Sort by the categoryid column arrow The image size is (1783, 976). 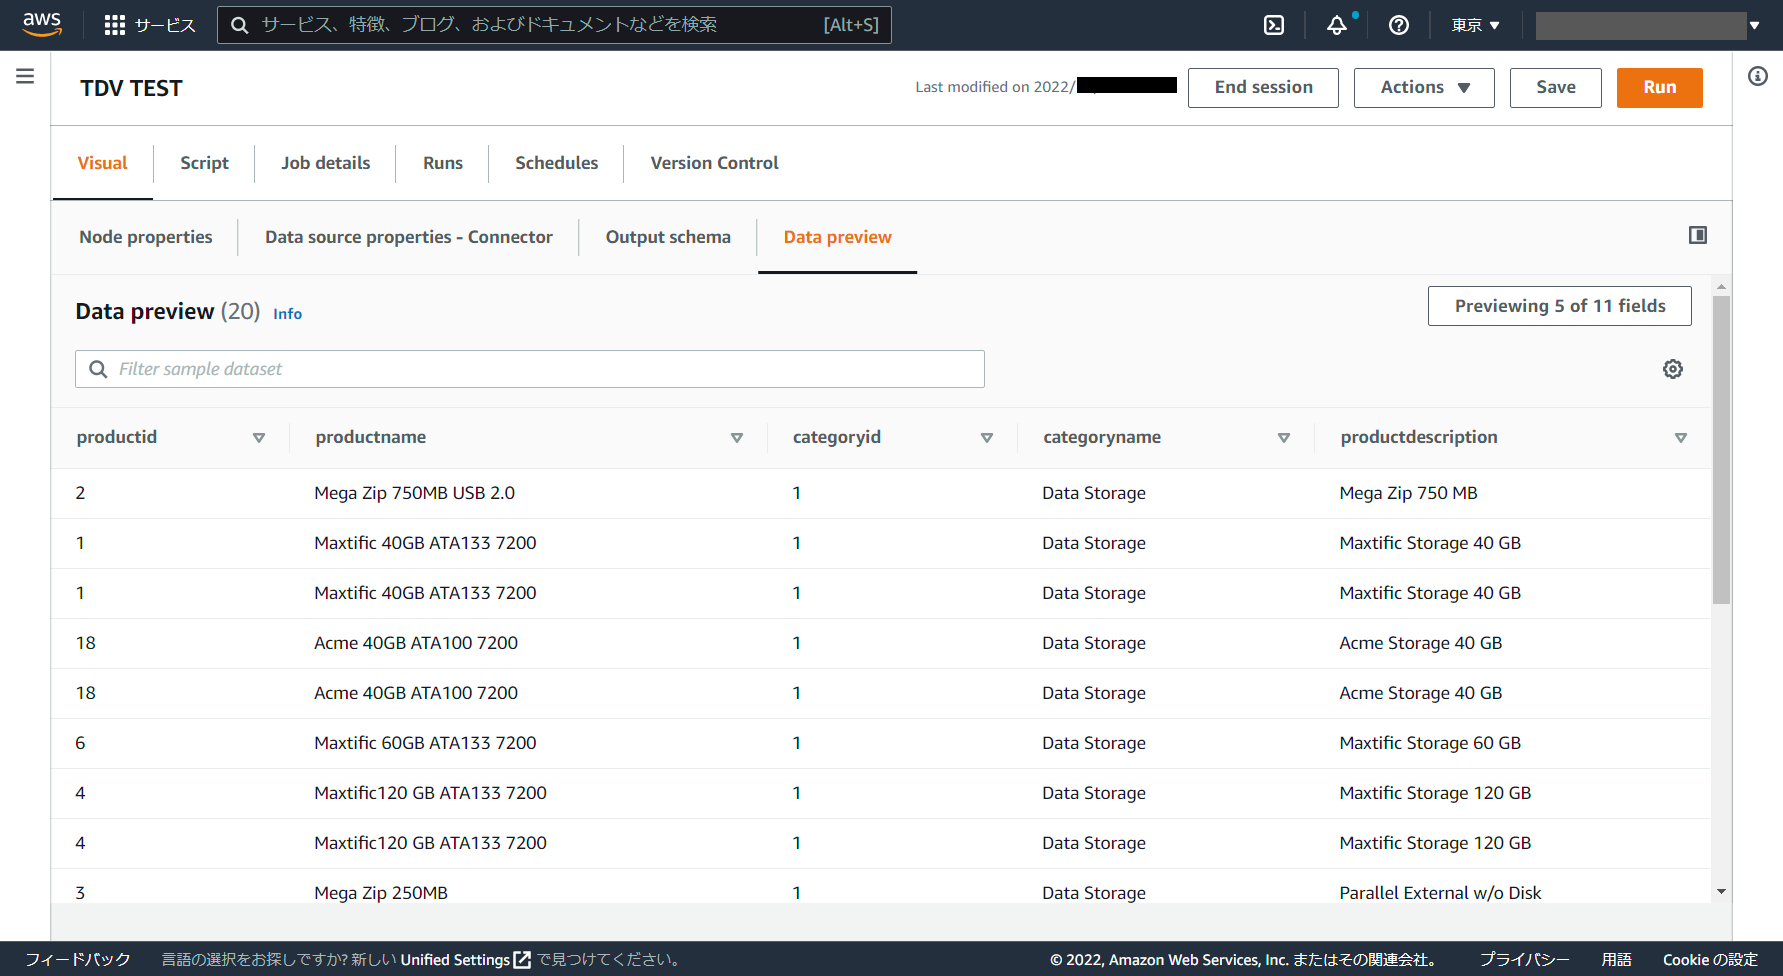tap(987, 437)
